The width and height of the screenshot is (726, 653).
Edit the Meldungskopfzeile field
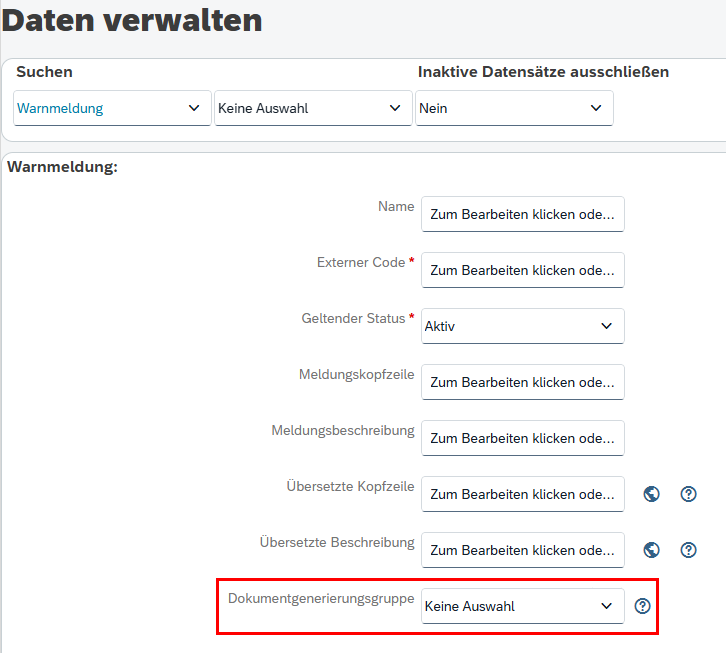(x=522, y=382)
